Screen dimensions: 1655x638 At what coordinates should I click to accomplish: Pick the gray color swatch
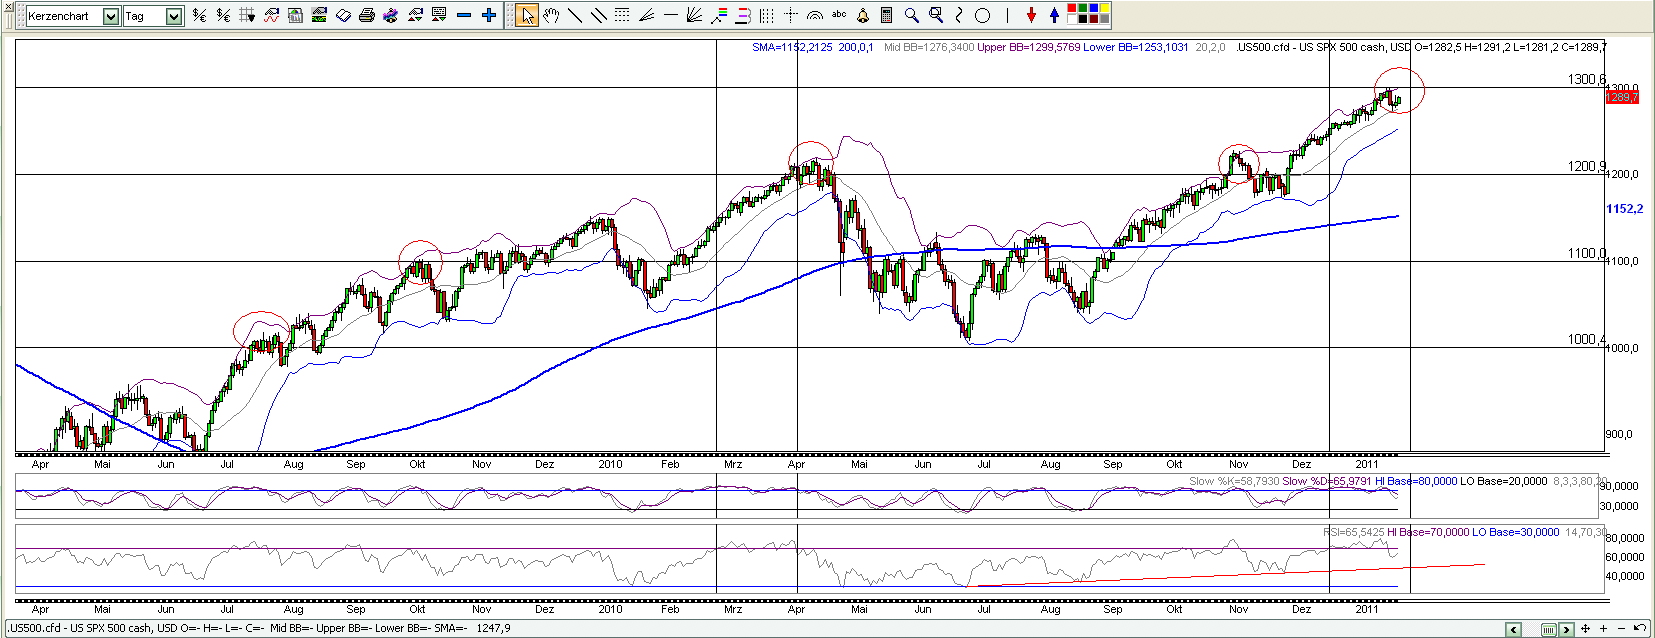click(1105, 19)
